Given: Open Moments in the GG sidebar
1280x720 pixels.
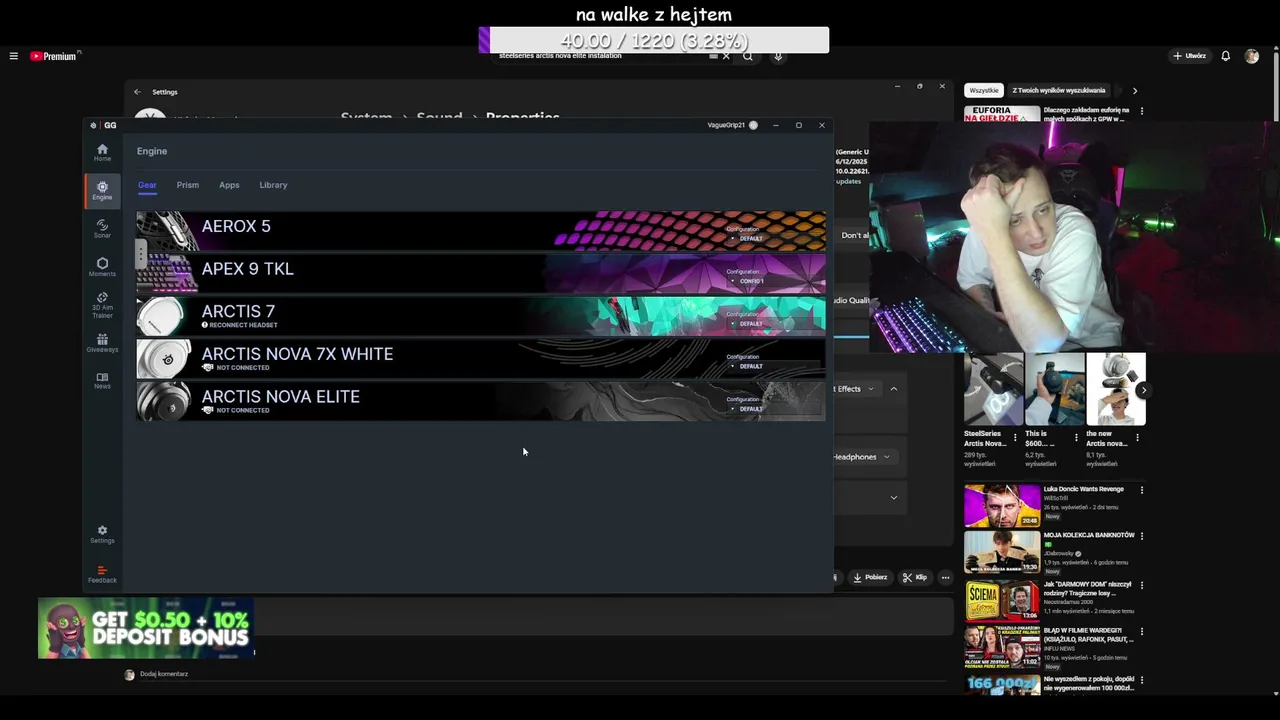Looking at the screenshot, I should (102, 267).
